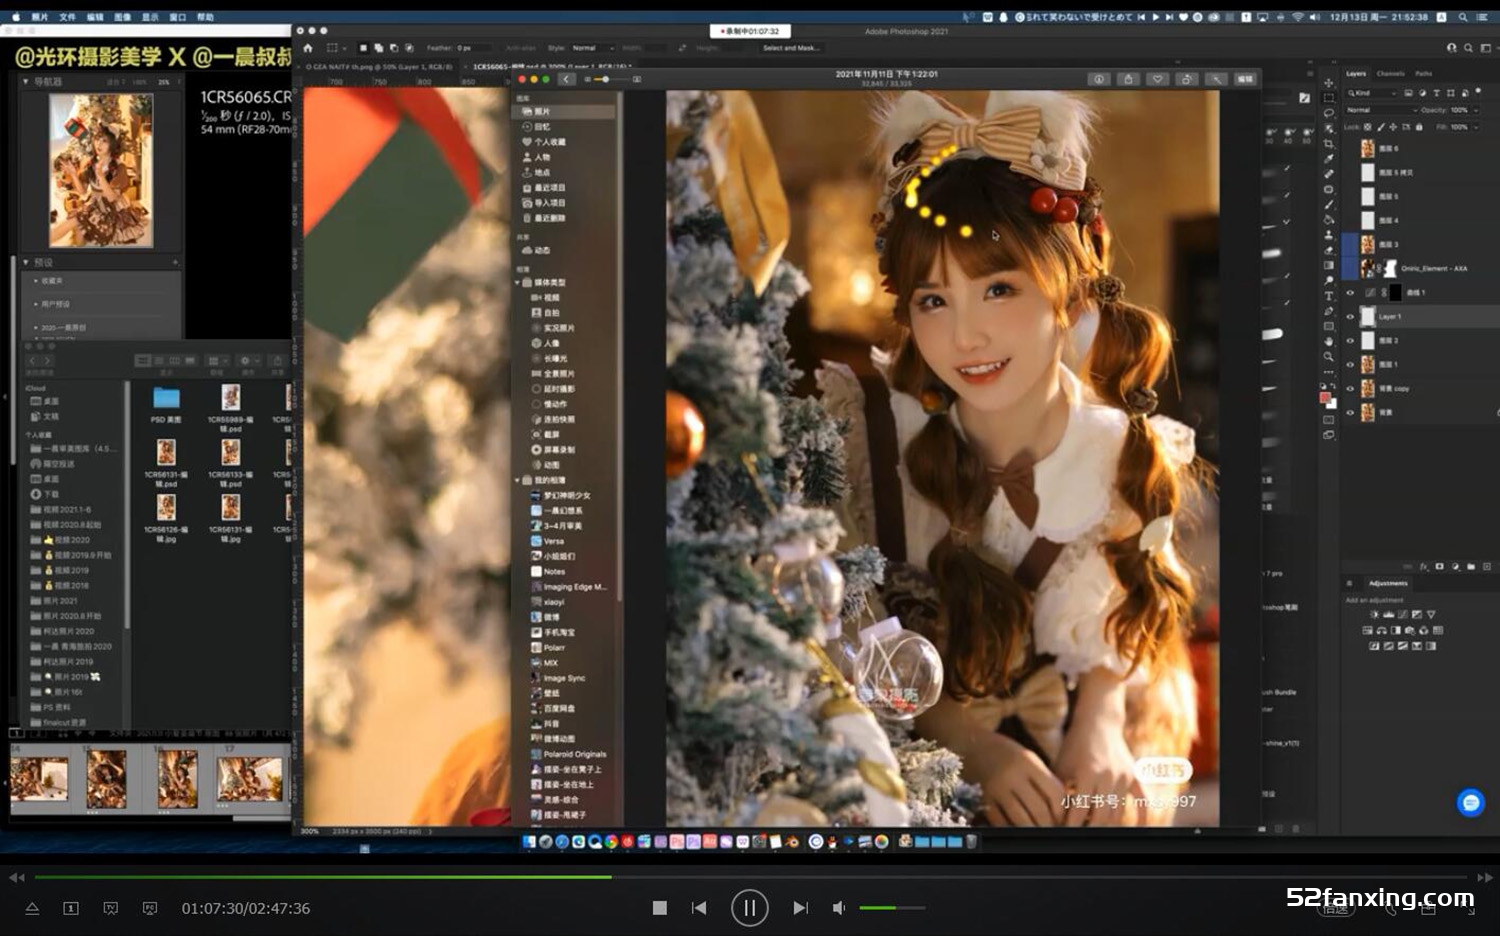Open the 帮助 menu in the menu bar
This screenshot has height=936, width=1500.
tap(205, 17)
